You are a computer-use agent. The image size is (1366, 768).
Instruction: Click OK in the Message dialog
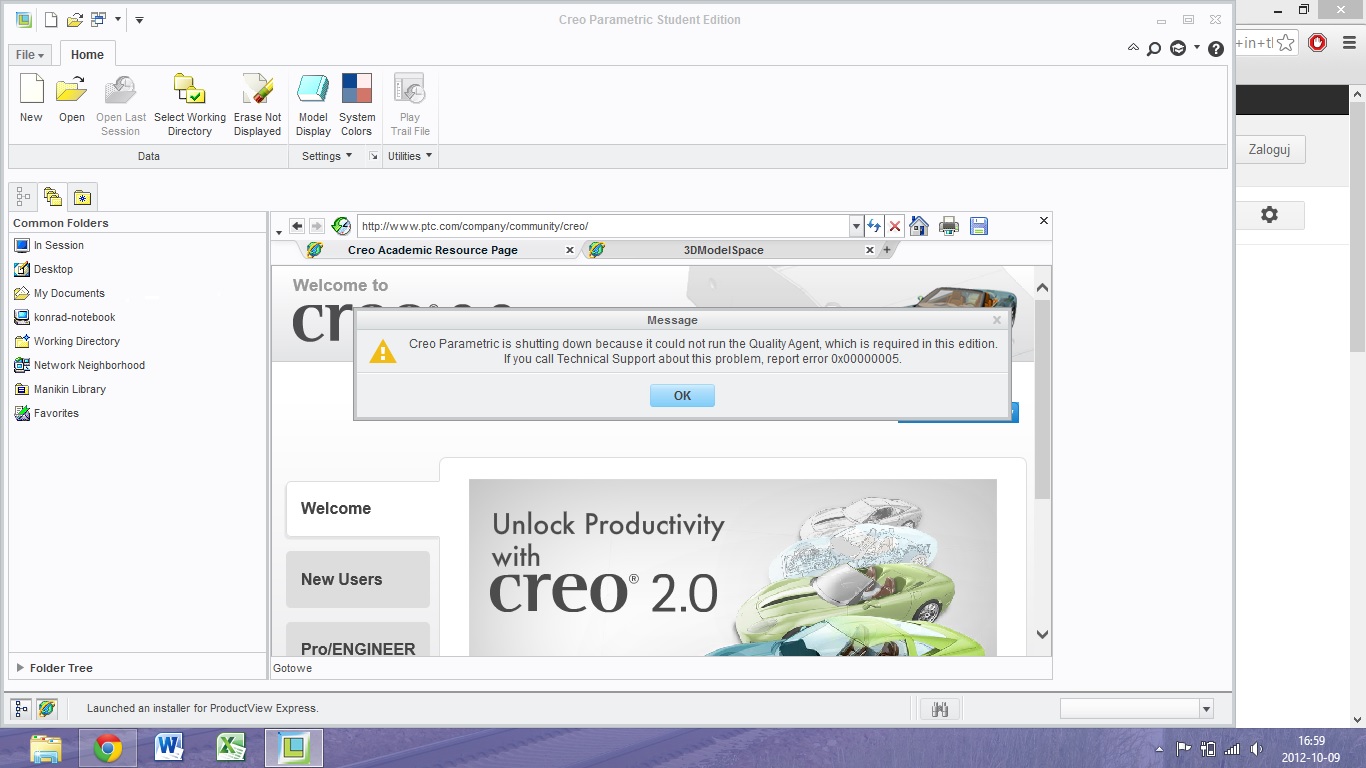pos(682,396)
